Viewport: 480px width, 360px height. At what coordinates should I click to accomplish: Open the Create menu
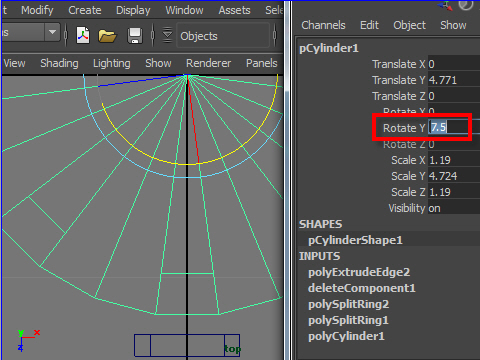pos(85,10)
